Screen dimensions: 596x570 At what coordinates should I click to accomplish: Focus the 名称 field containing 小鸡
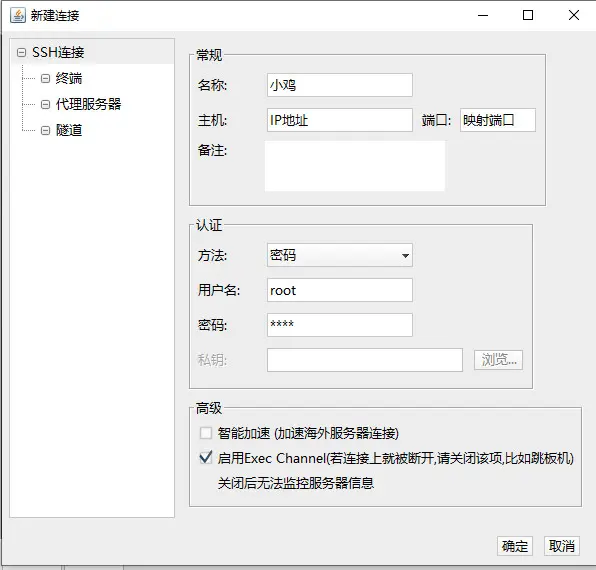pos(339,85)
